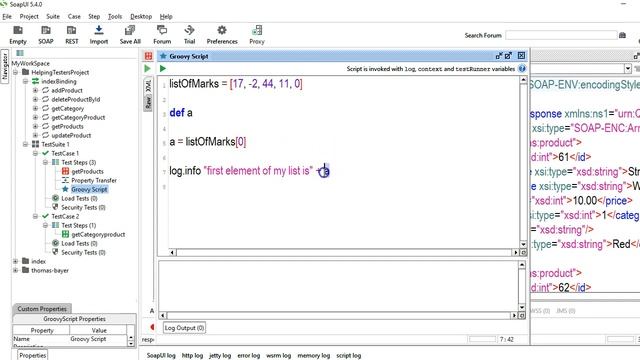The image size is (640, 360).
Task: Open the vertical Navigator tab
Action: tap(4, 66)
